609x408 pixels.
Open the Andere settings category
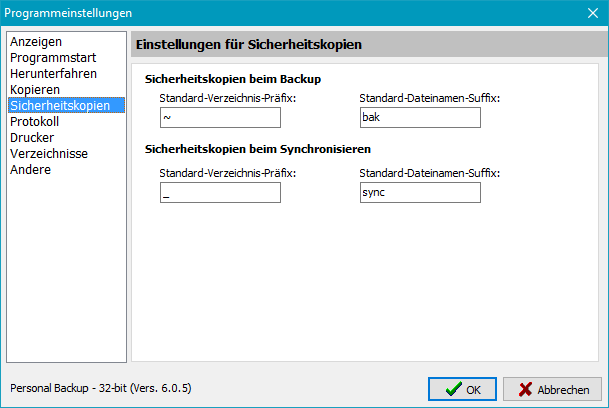coord(30,170)
